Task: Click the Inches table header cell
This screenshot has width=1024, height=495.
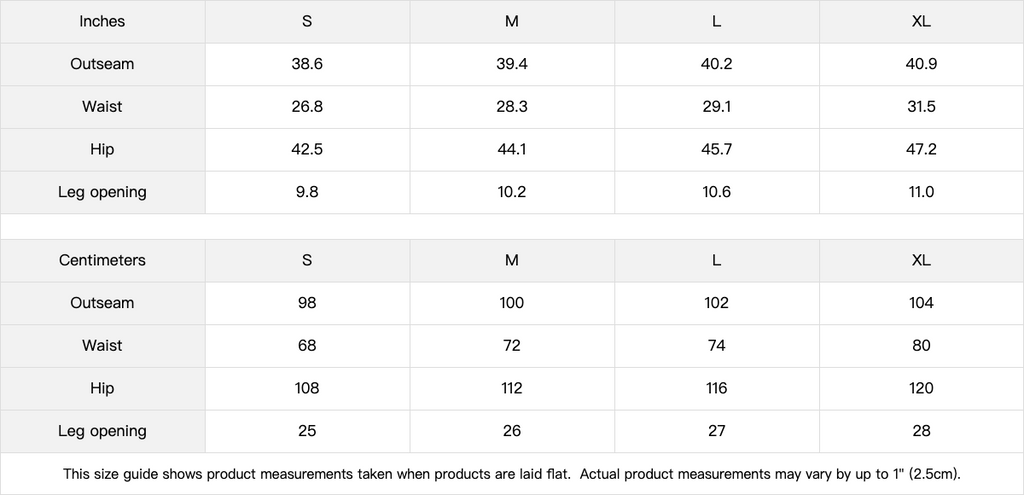Action: click(102, 21)
